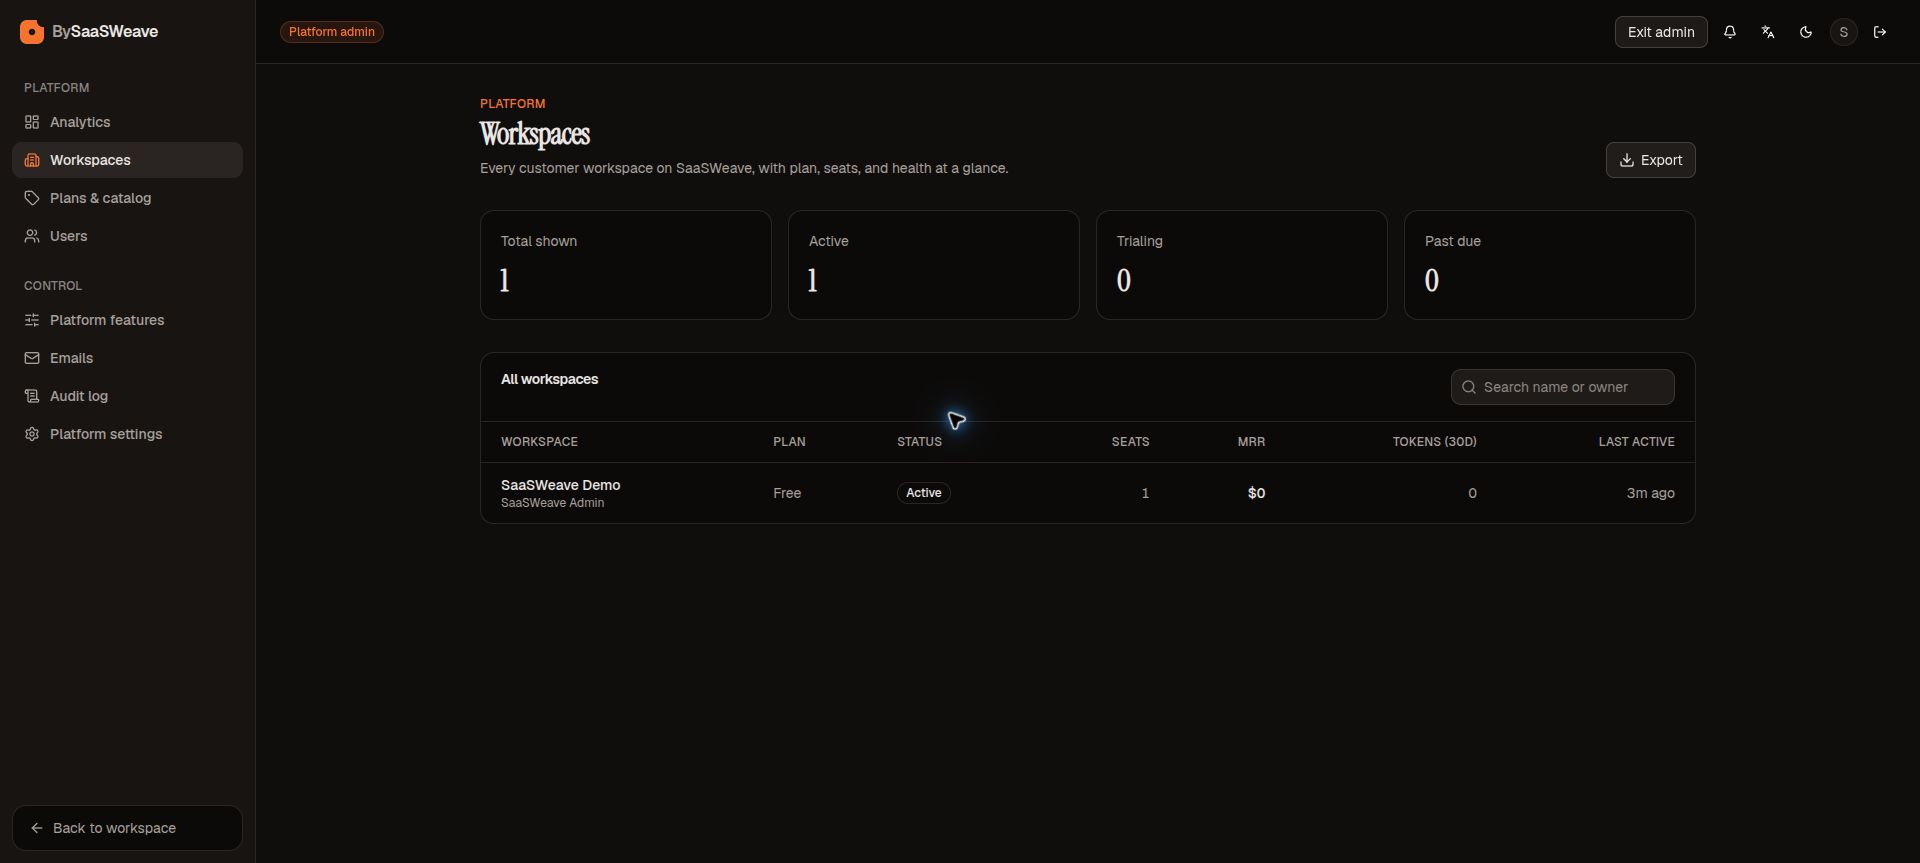Click the Trialing stat card
1920x863 pixels.
tap(1242, 265)
